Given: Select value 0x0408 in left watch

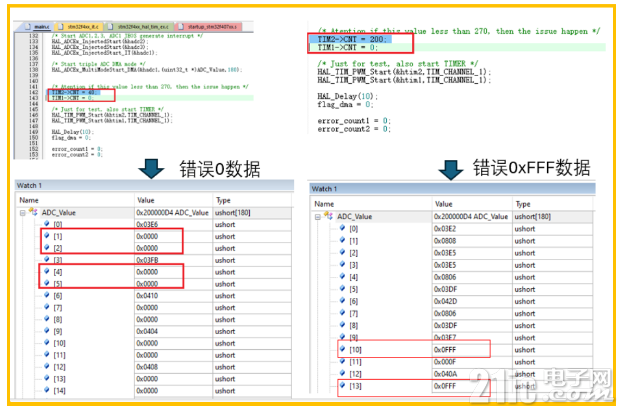Looking at the screenshot, I should pyautogui.click(x=147, y=367).
